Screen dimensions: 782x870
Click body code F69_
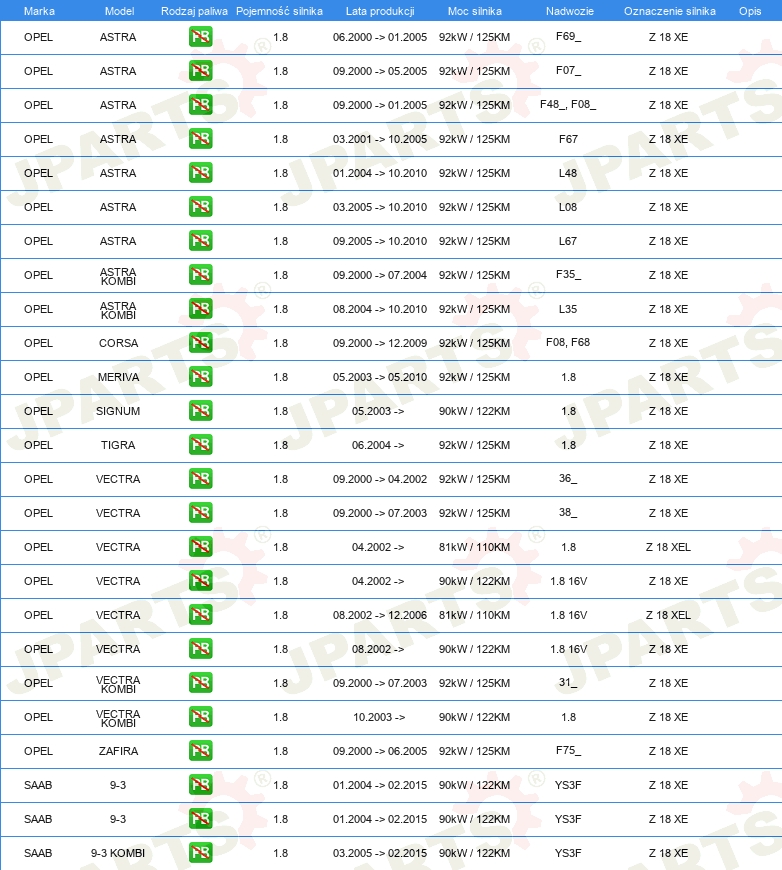568,37
